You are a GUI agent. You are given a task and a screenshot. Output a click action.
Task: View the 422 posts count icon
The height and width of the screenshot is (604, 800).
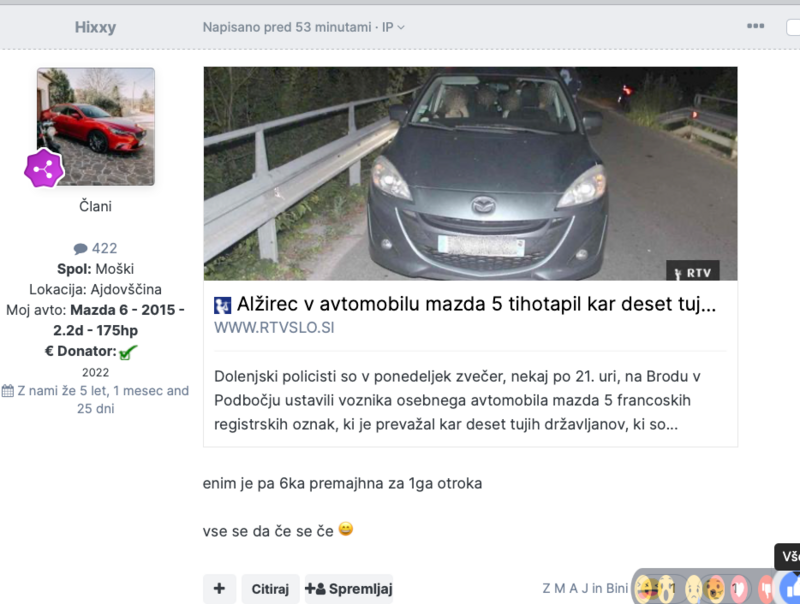pyautogui.click(x=81, y=248)
